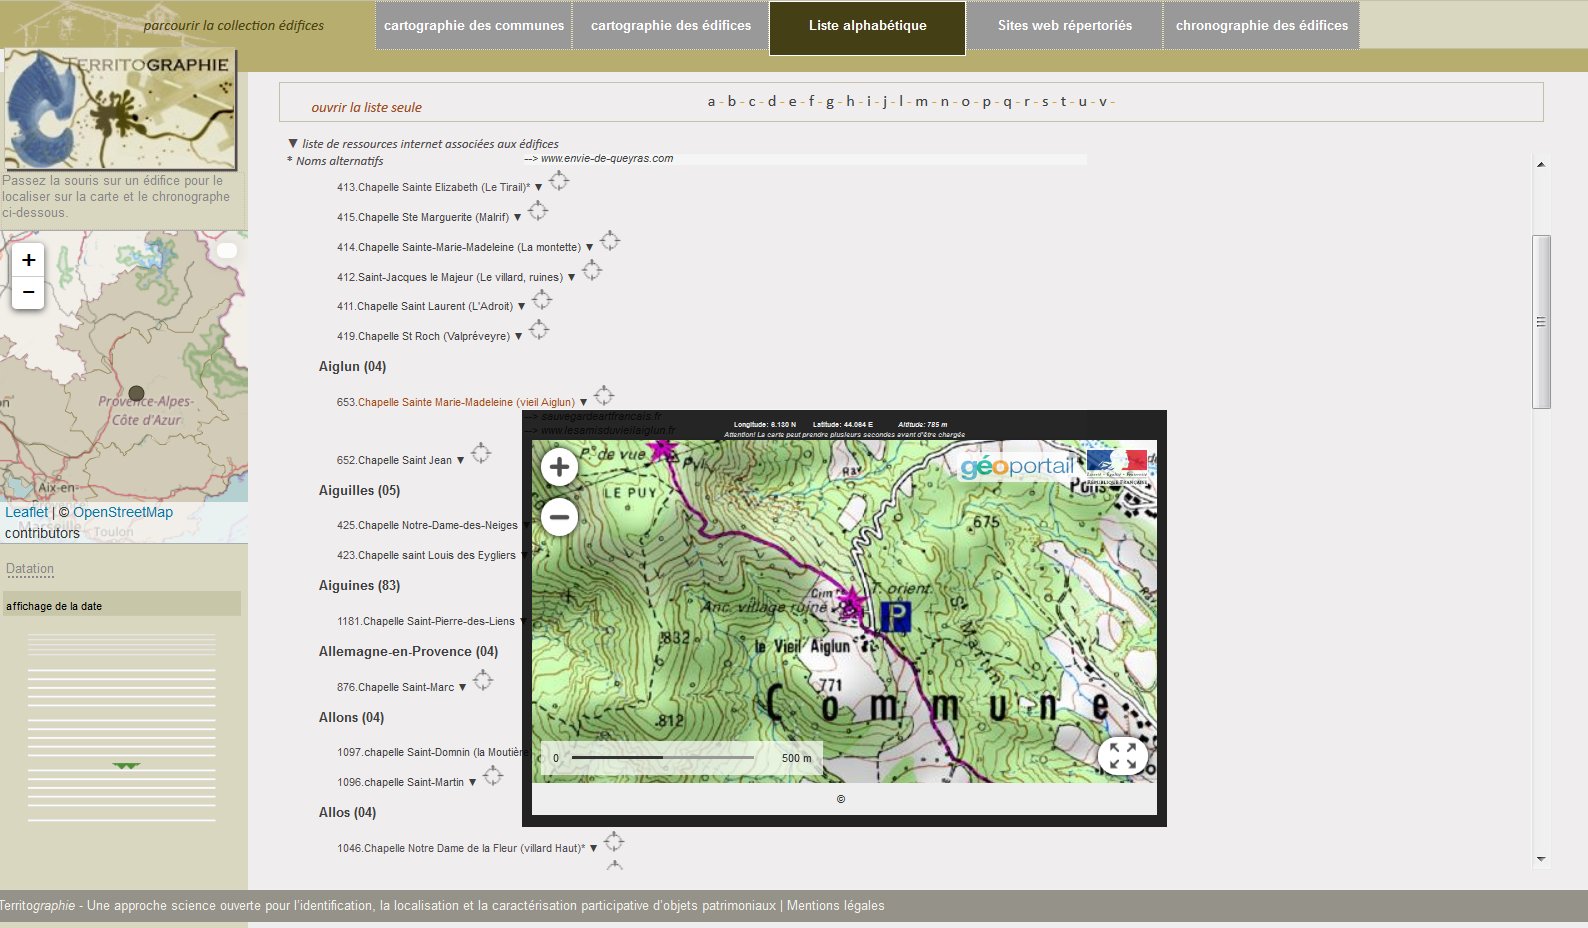Viewport: 1588px width, 928px height.
Task: Click scrollbar down arrow of list
Action: point(1541,859)
